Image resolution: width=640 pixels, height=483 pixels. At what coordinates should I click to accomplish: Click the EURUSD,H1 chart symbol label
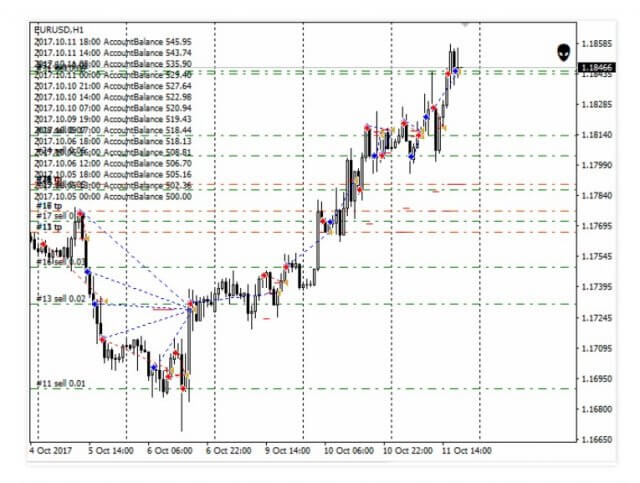[59, 30]
